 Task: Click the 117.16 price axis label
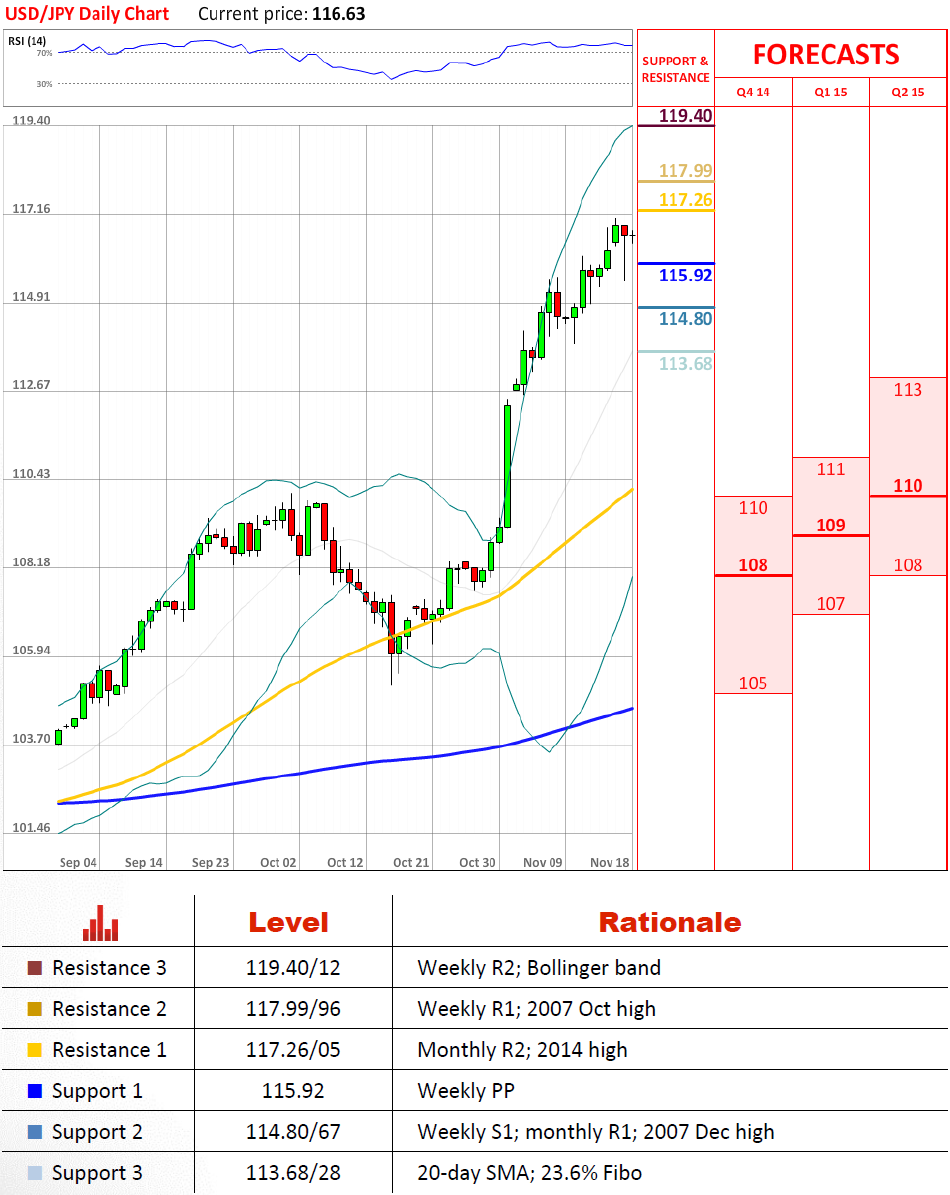tap(31, 209)
